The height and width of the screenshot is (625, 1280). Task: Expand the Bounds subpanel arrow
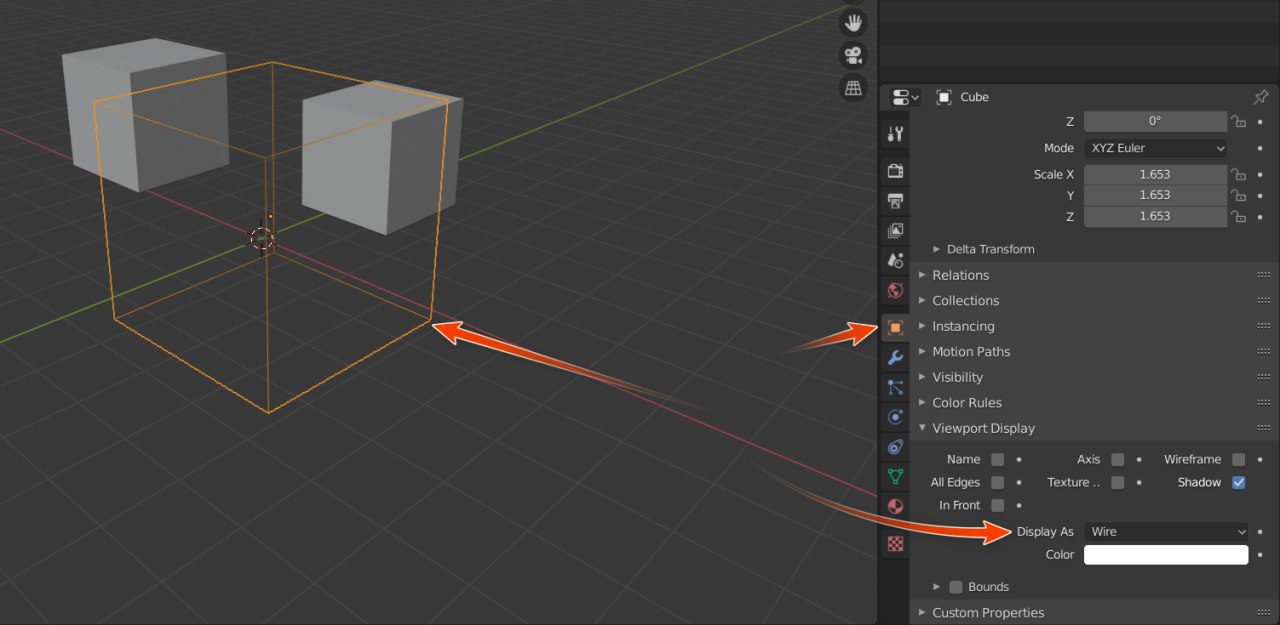point(937,587)
